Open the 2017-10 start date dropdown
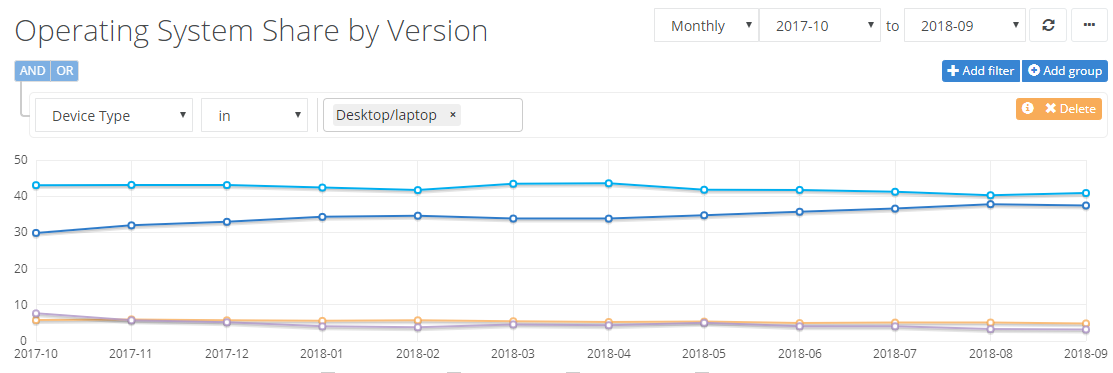This screenshot has width=1113, height=373. (820, 26)
